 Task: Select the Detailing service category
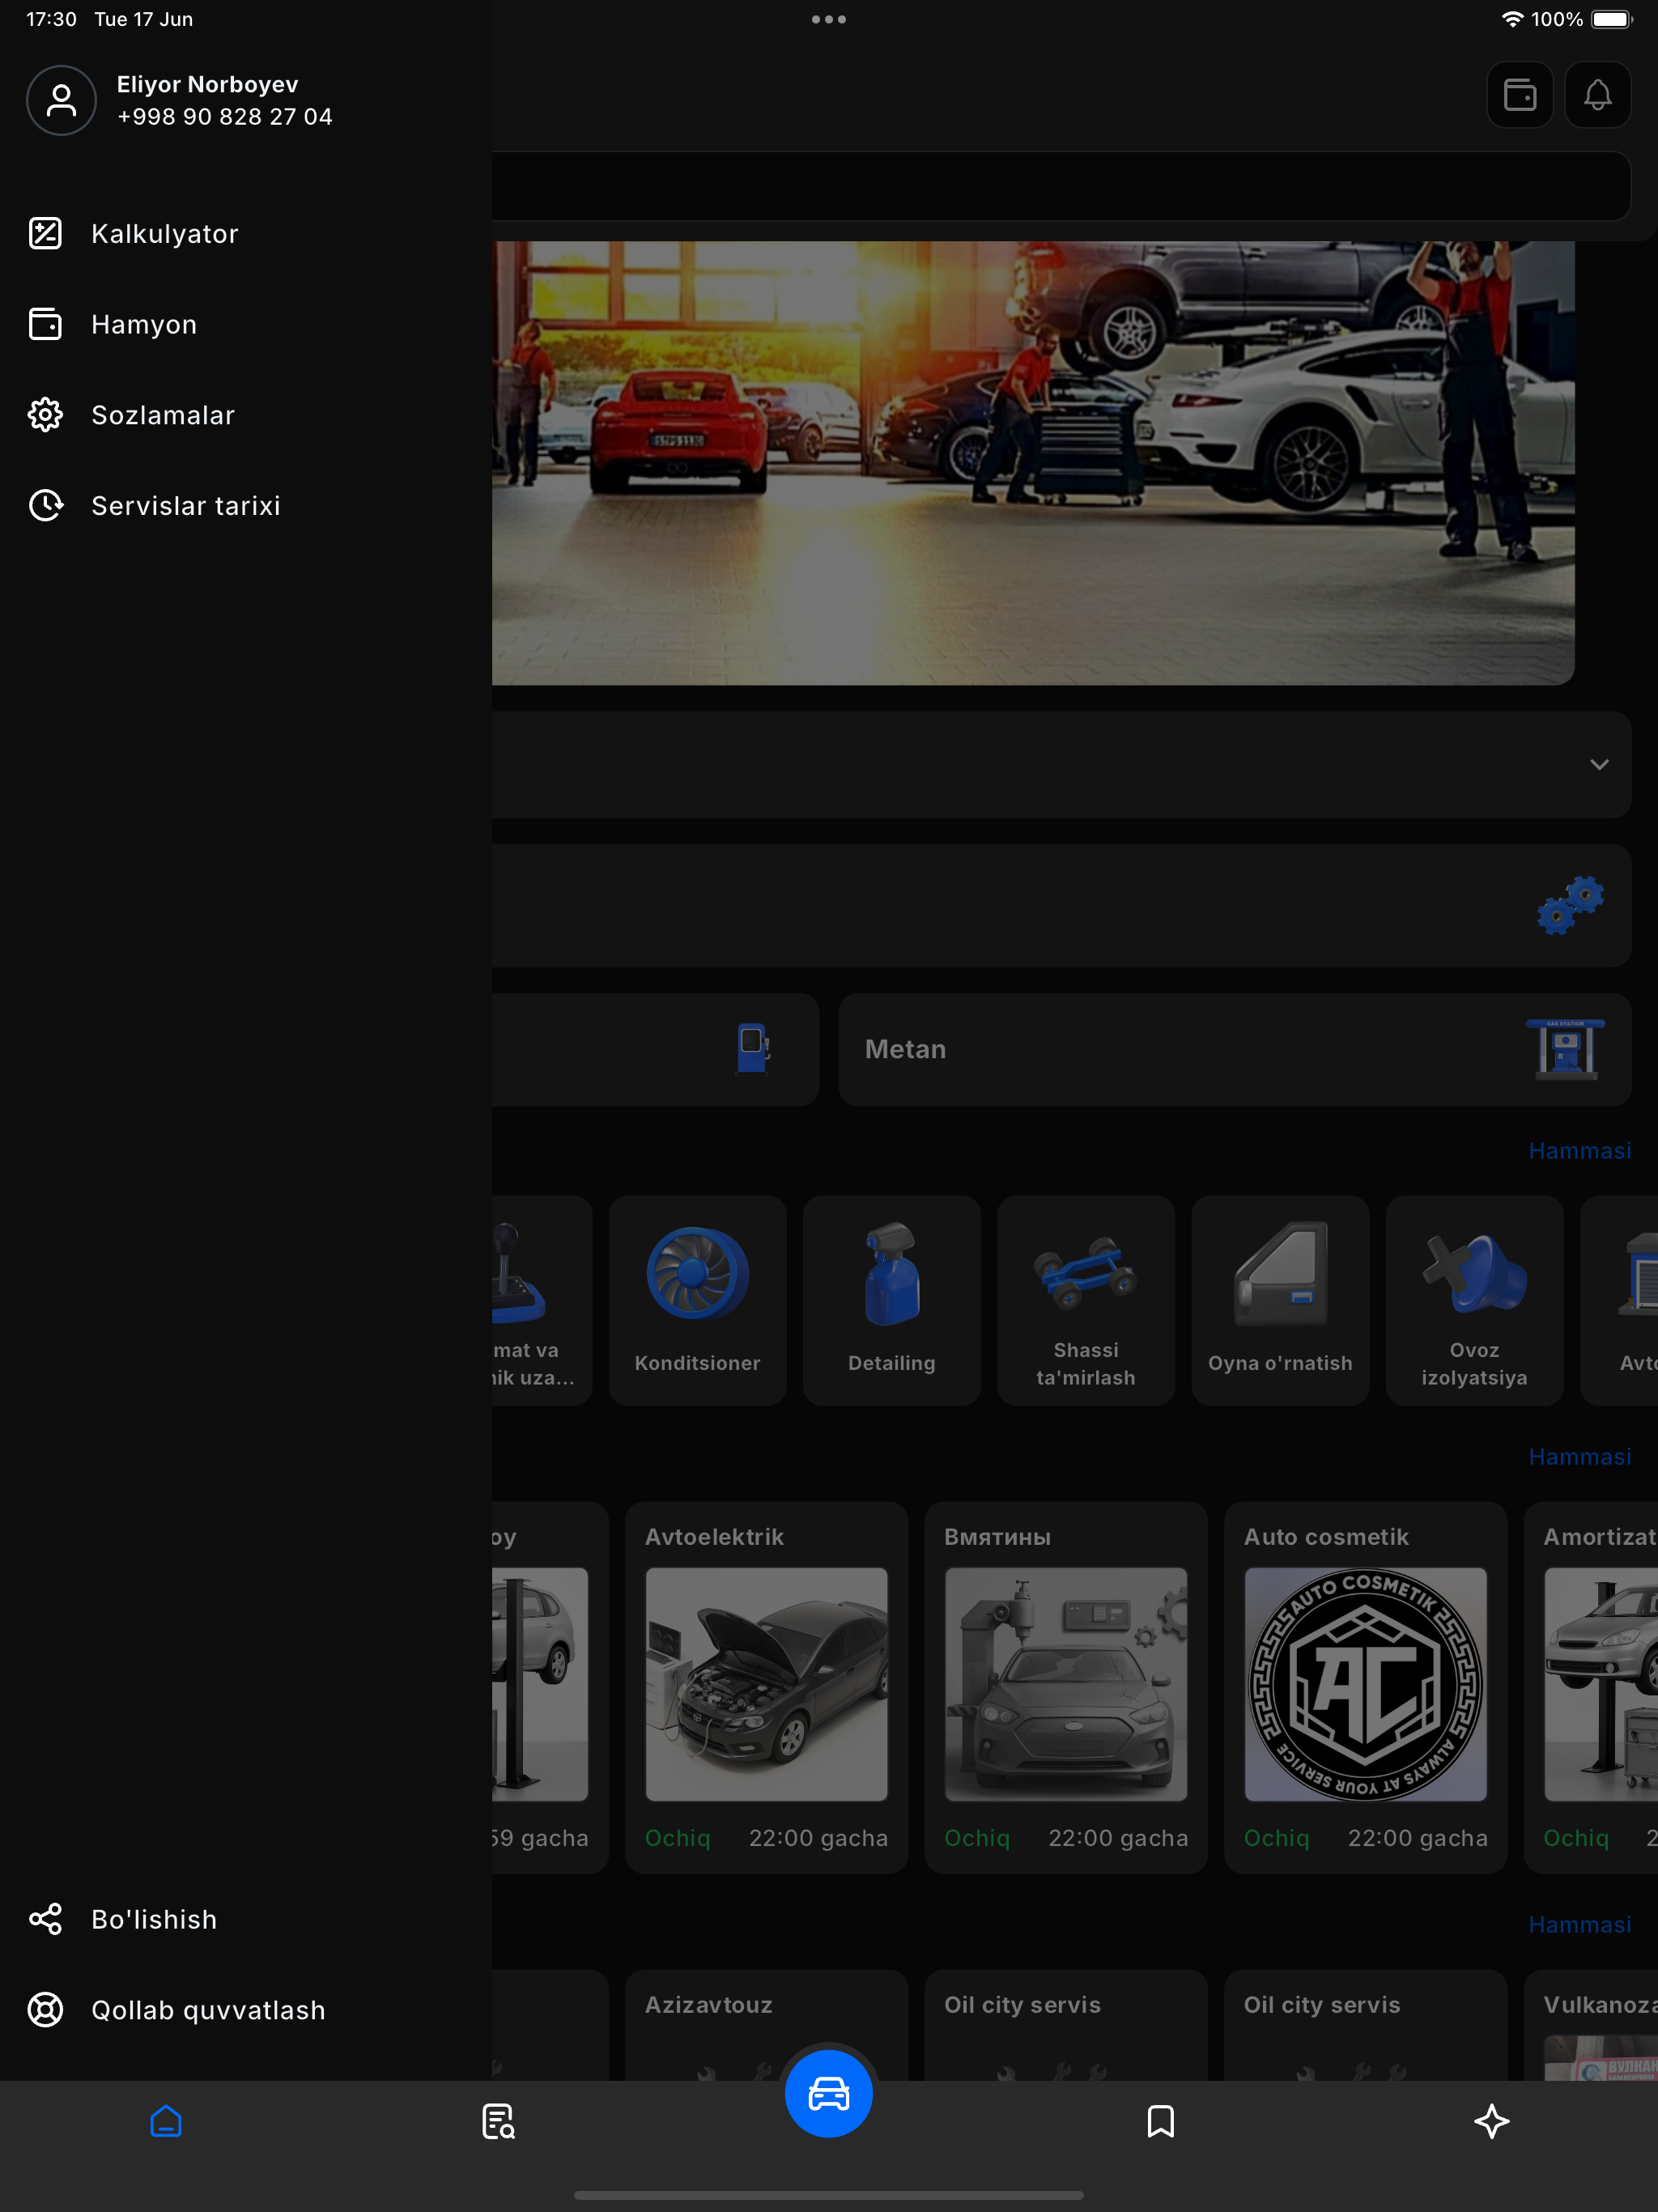[892, 1301]
